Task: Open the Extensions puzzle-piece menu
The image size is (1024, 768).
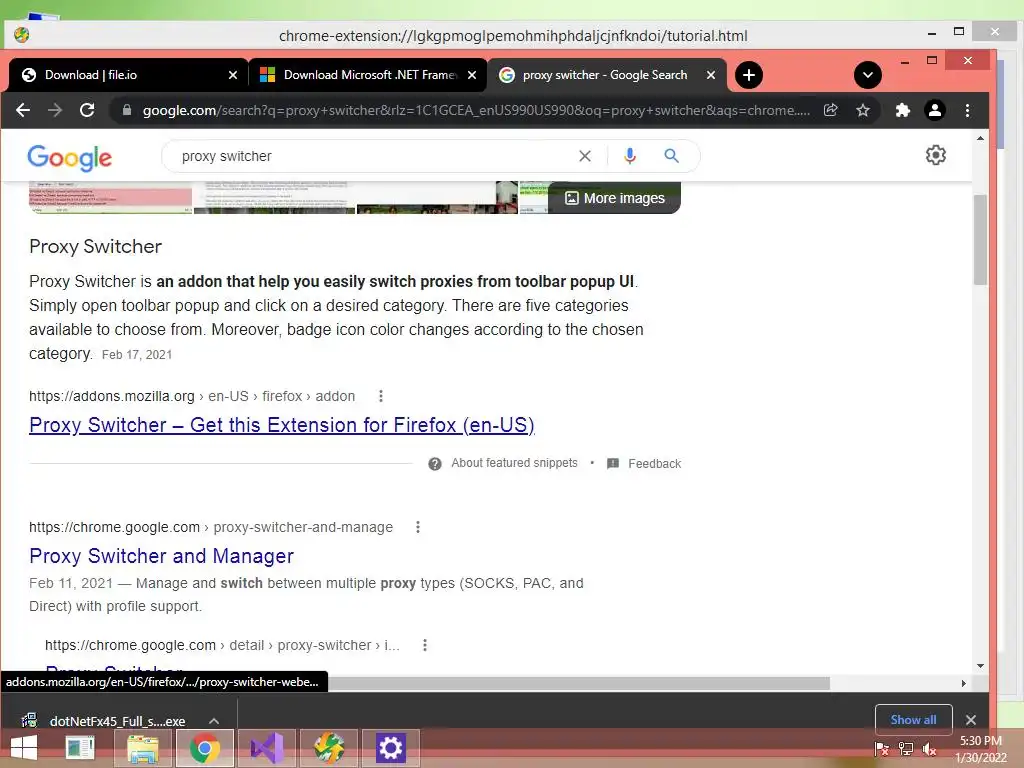Action: pyautogui.click(x=903, y=110)
